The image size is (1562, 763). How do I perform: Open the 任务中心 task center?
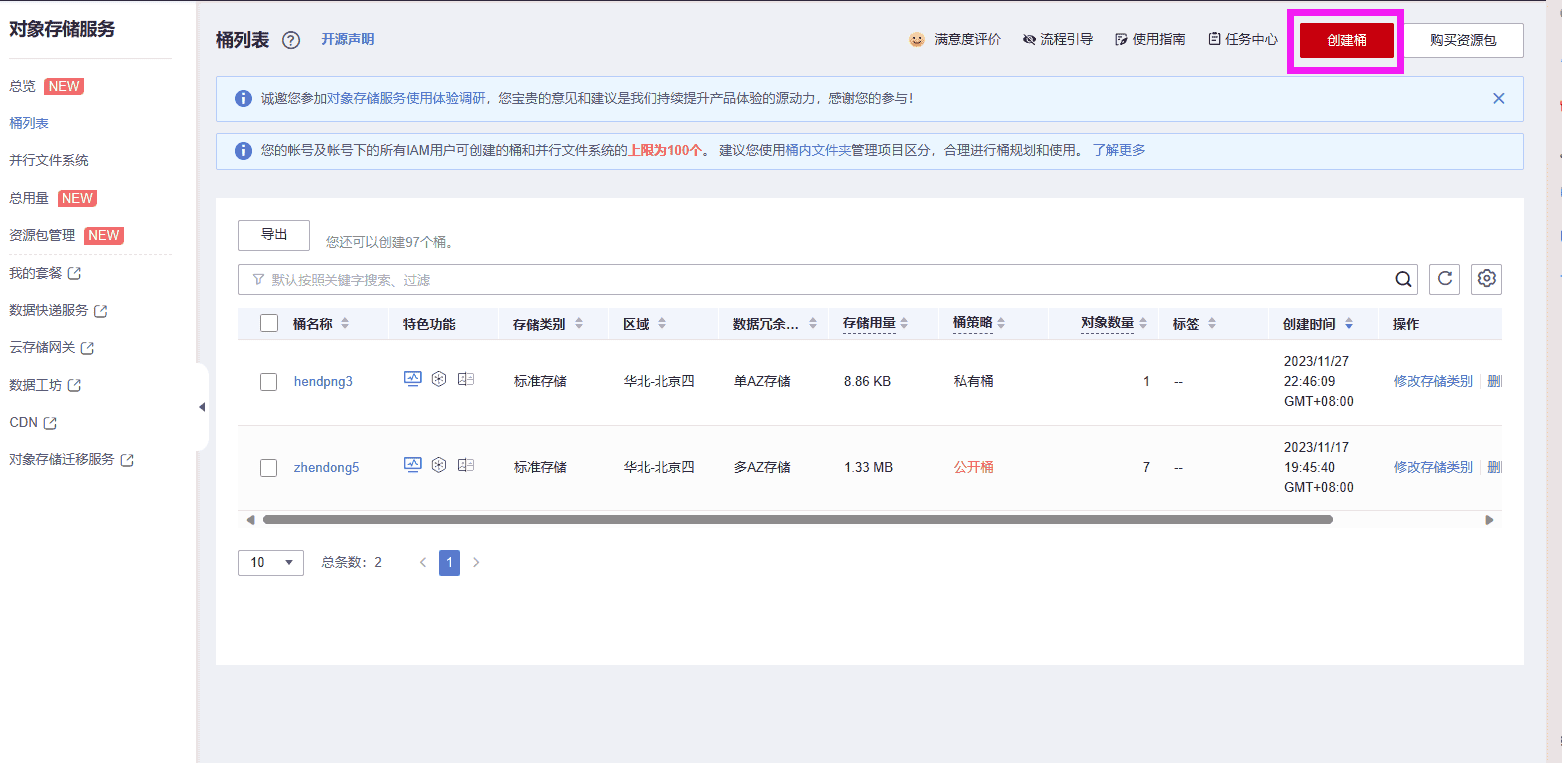tap(1241, 39)
